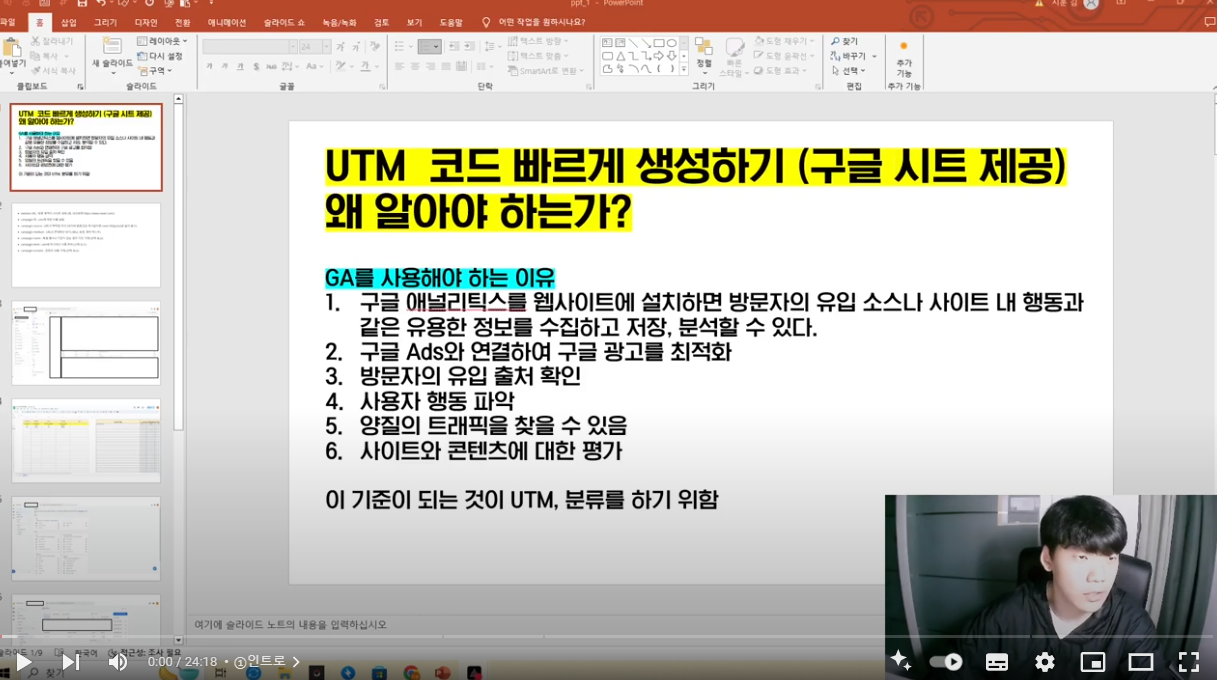Click the font name box
This screenshot has height=680, width=1217.
(250, 47)
